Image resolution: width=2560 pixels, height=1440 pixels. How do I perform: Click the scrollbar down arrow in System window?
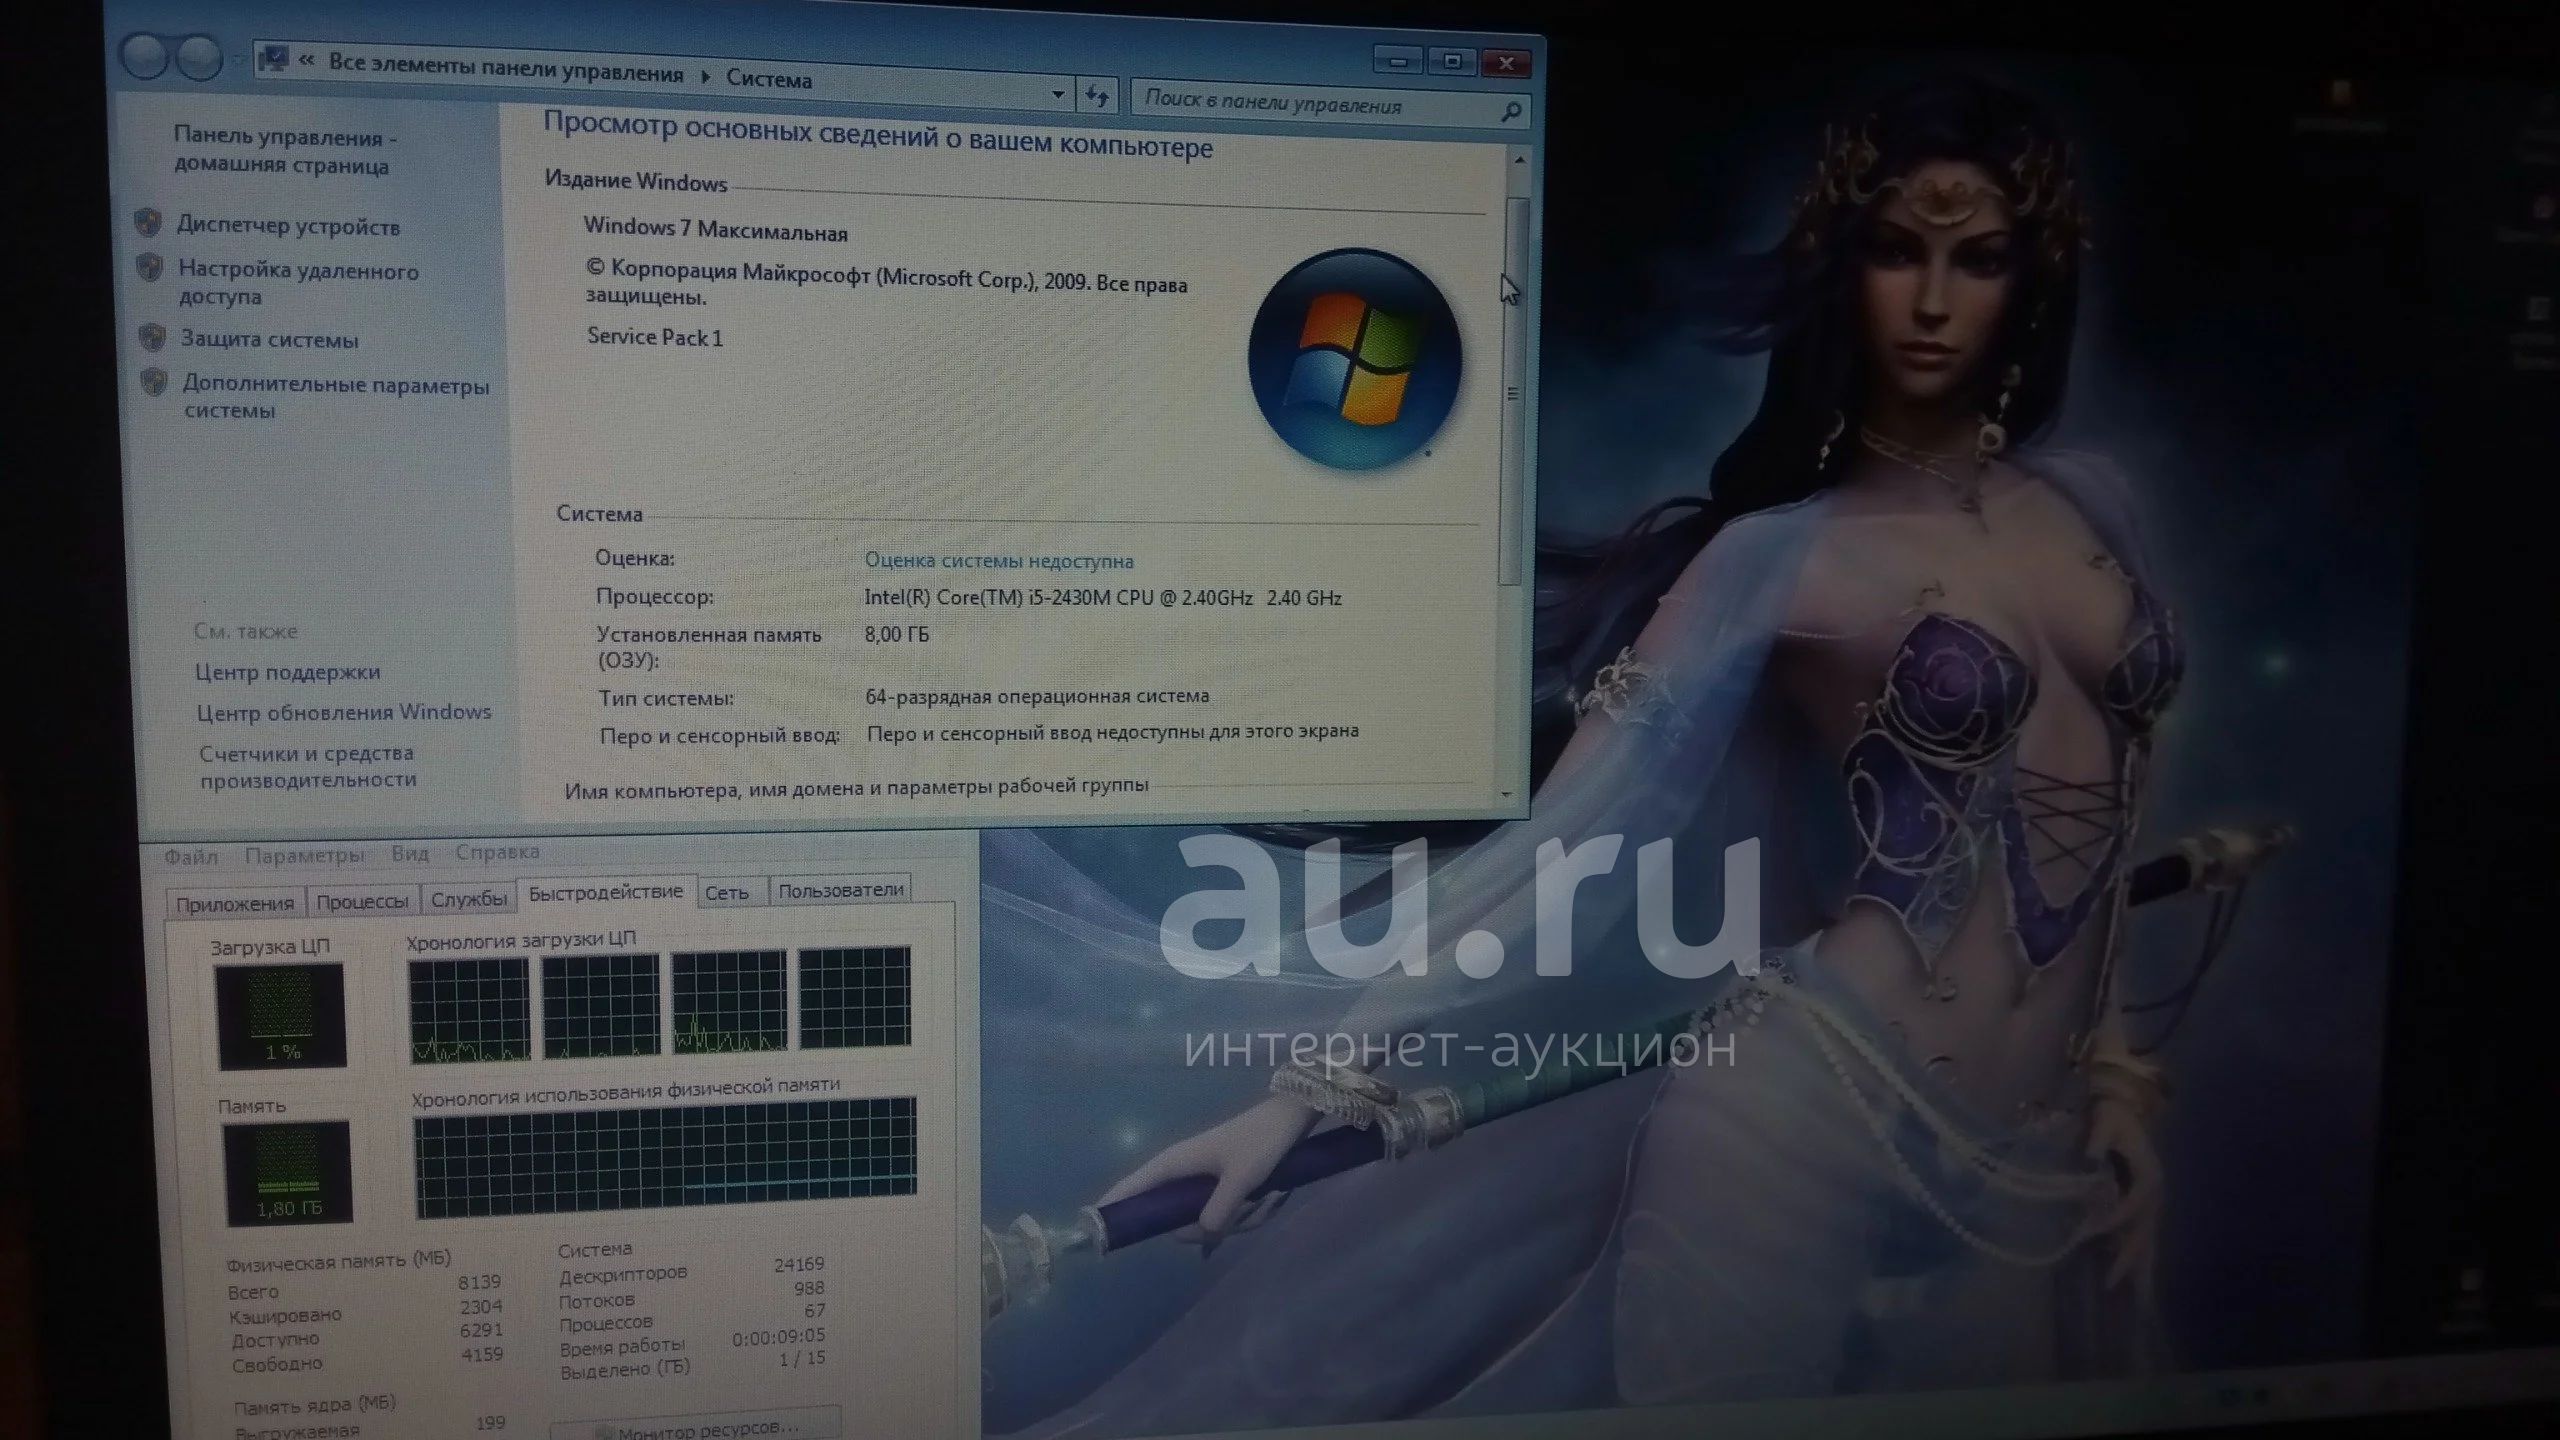tap(1507, 794)
